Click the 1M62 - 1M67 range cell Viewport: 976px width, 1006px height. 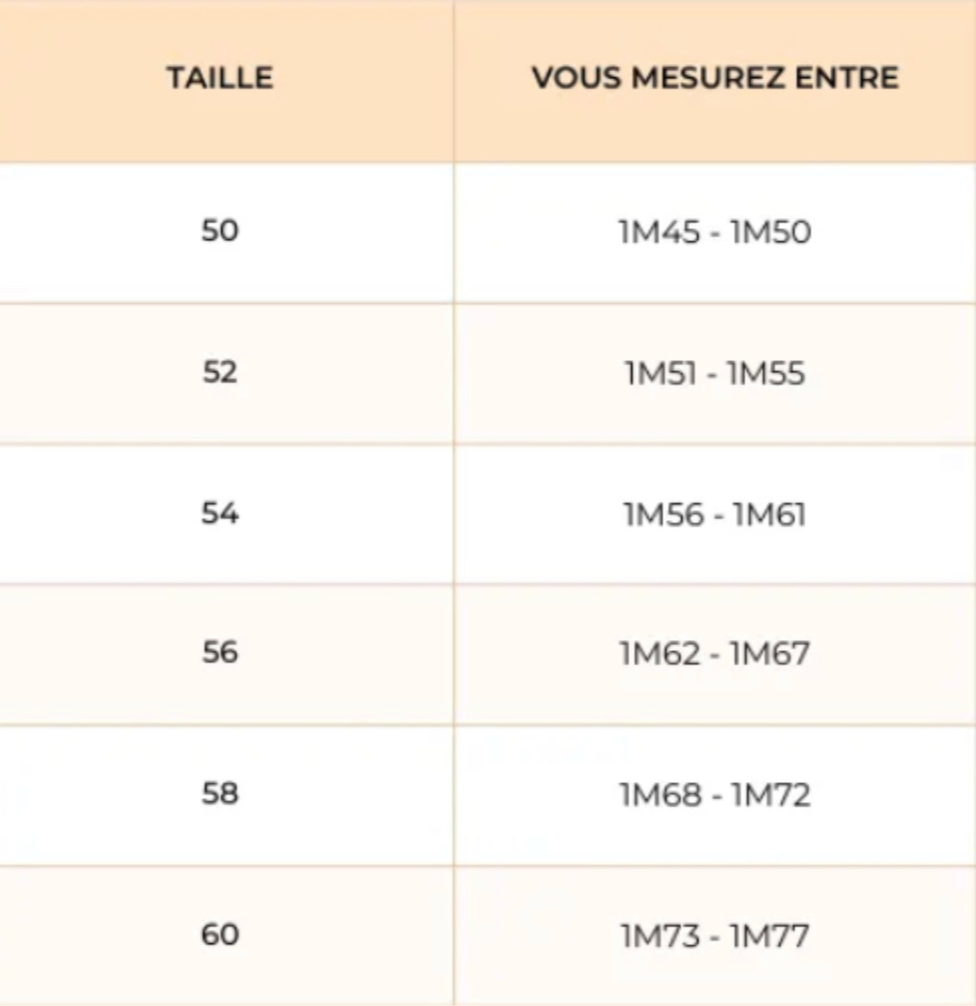pos(715,654)
